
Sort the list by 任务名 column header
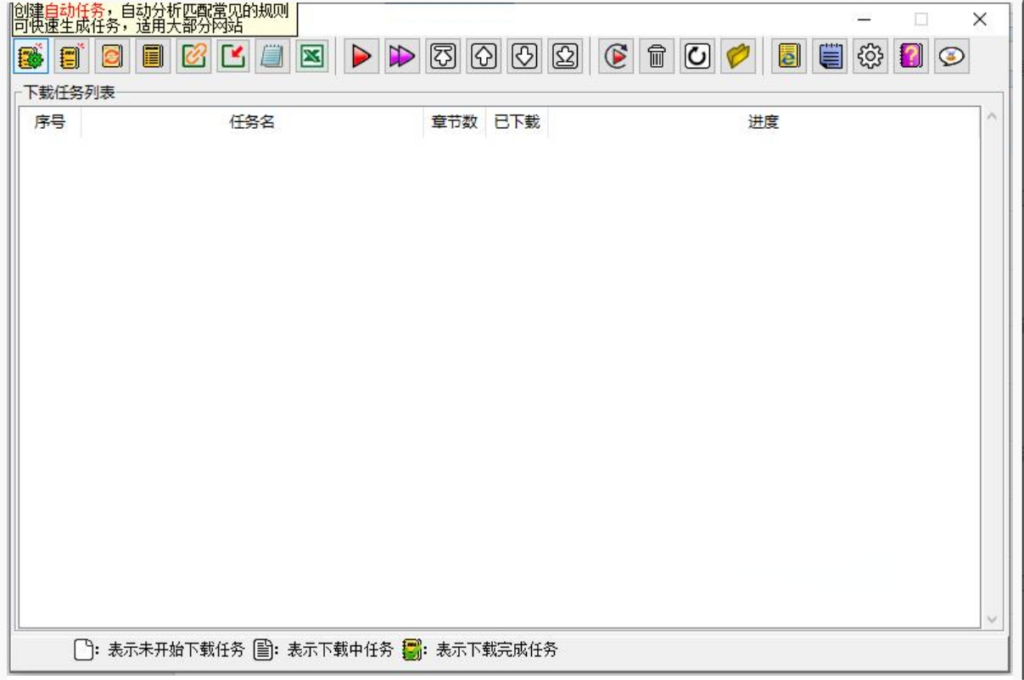(x=252, y=122)
